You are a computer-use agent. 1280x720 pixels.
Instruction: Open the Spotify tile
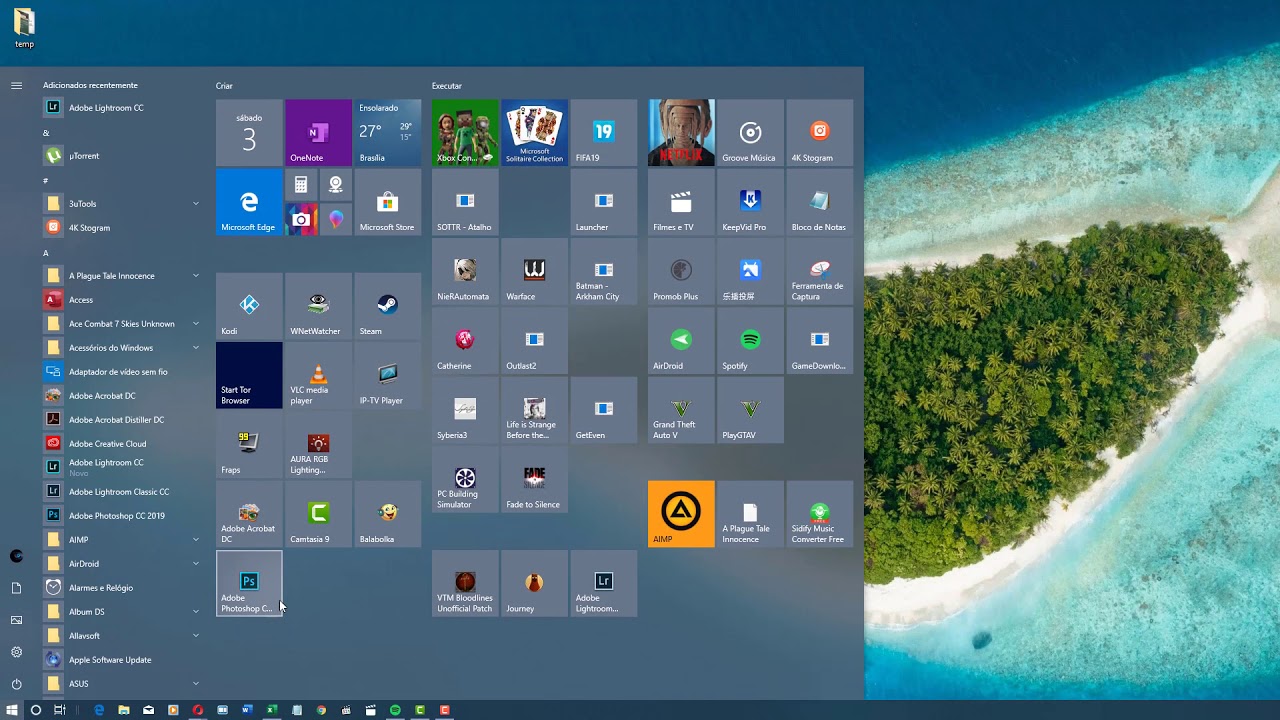tap(750, 340)
